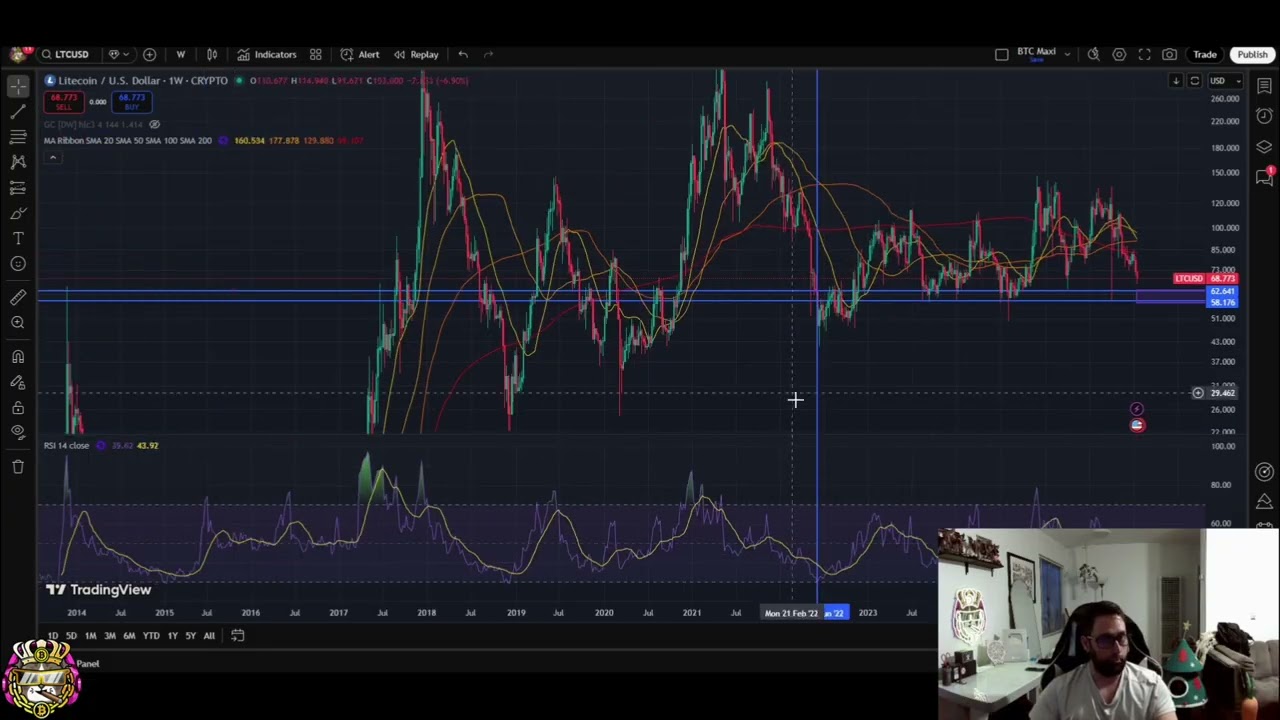Click the RSI 14 close legend
This screenshot has height=720, width=1280.
pos(66,445)
